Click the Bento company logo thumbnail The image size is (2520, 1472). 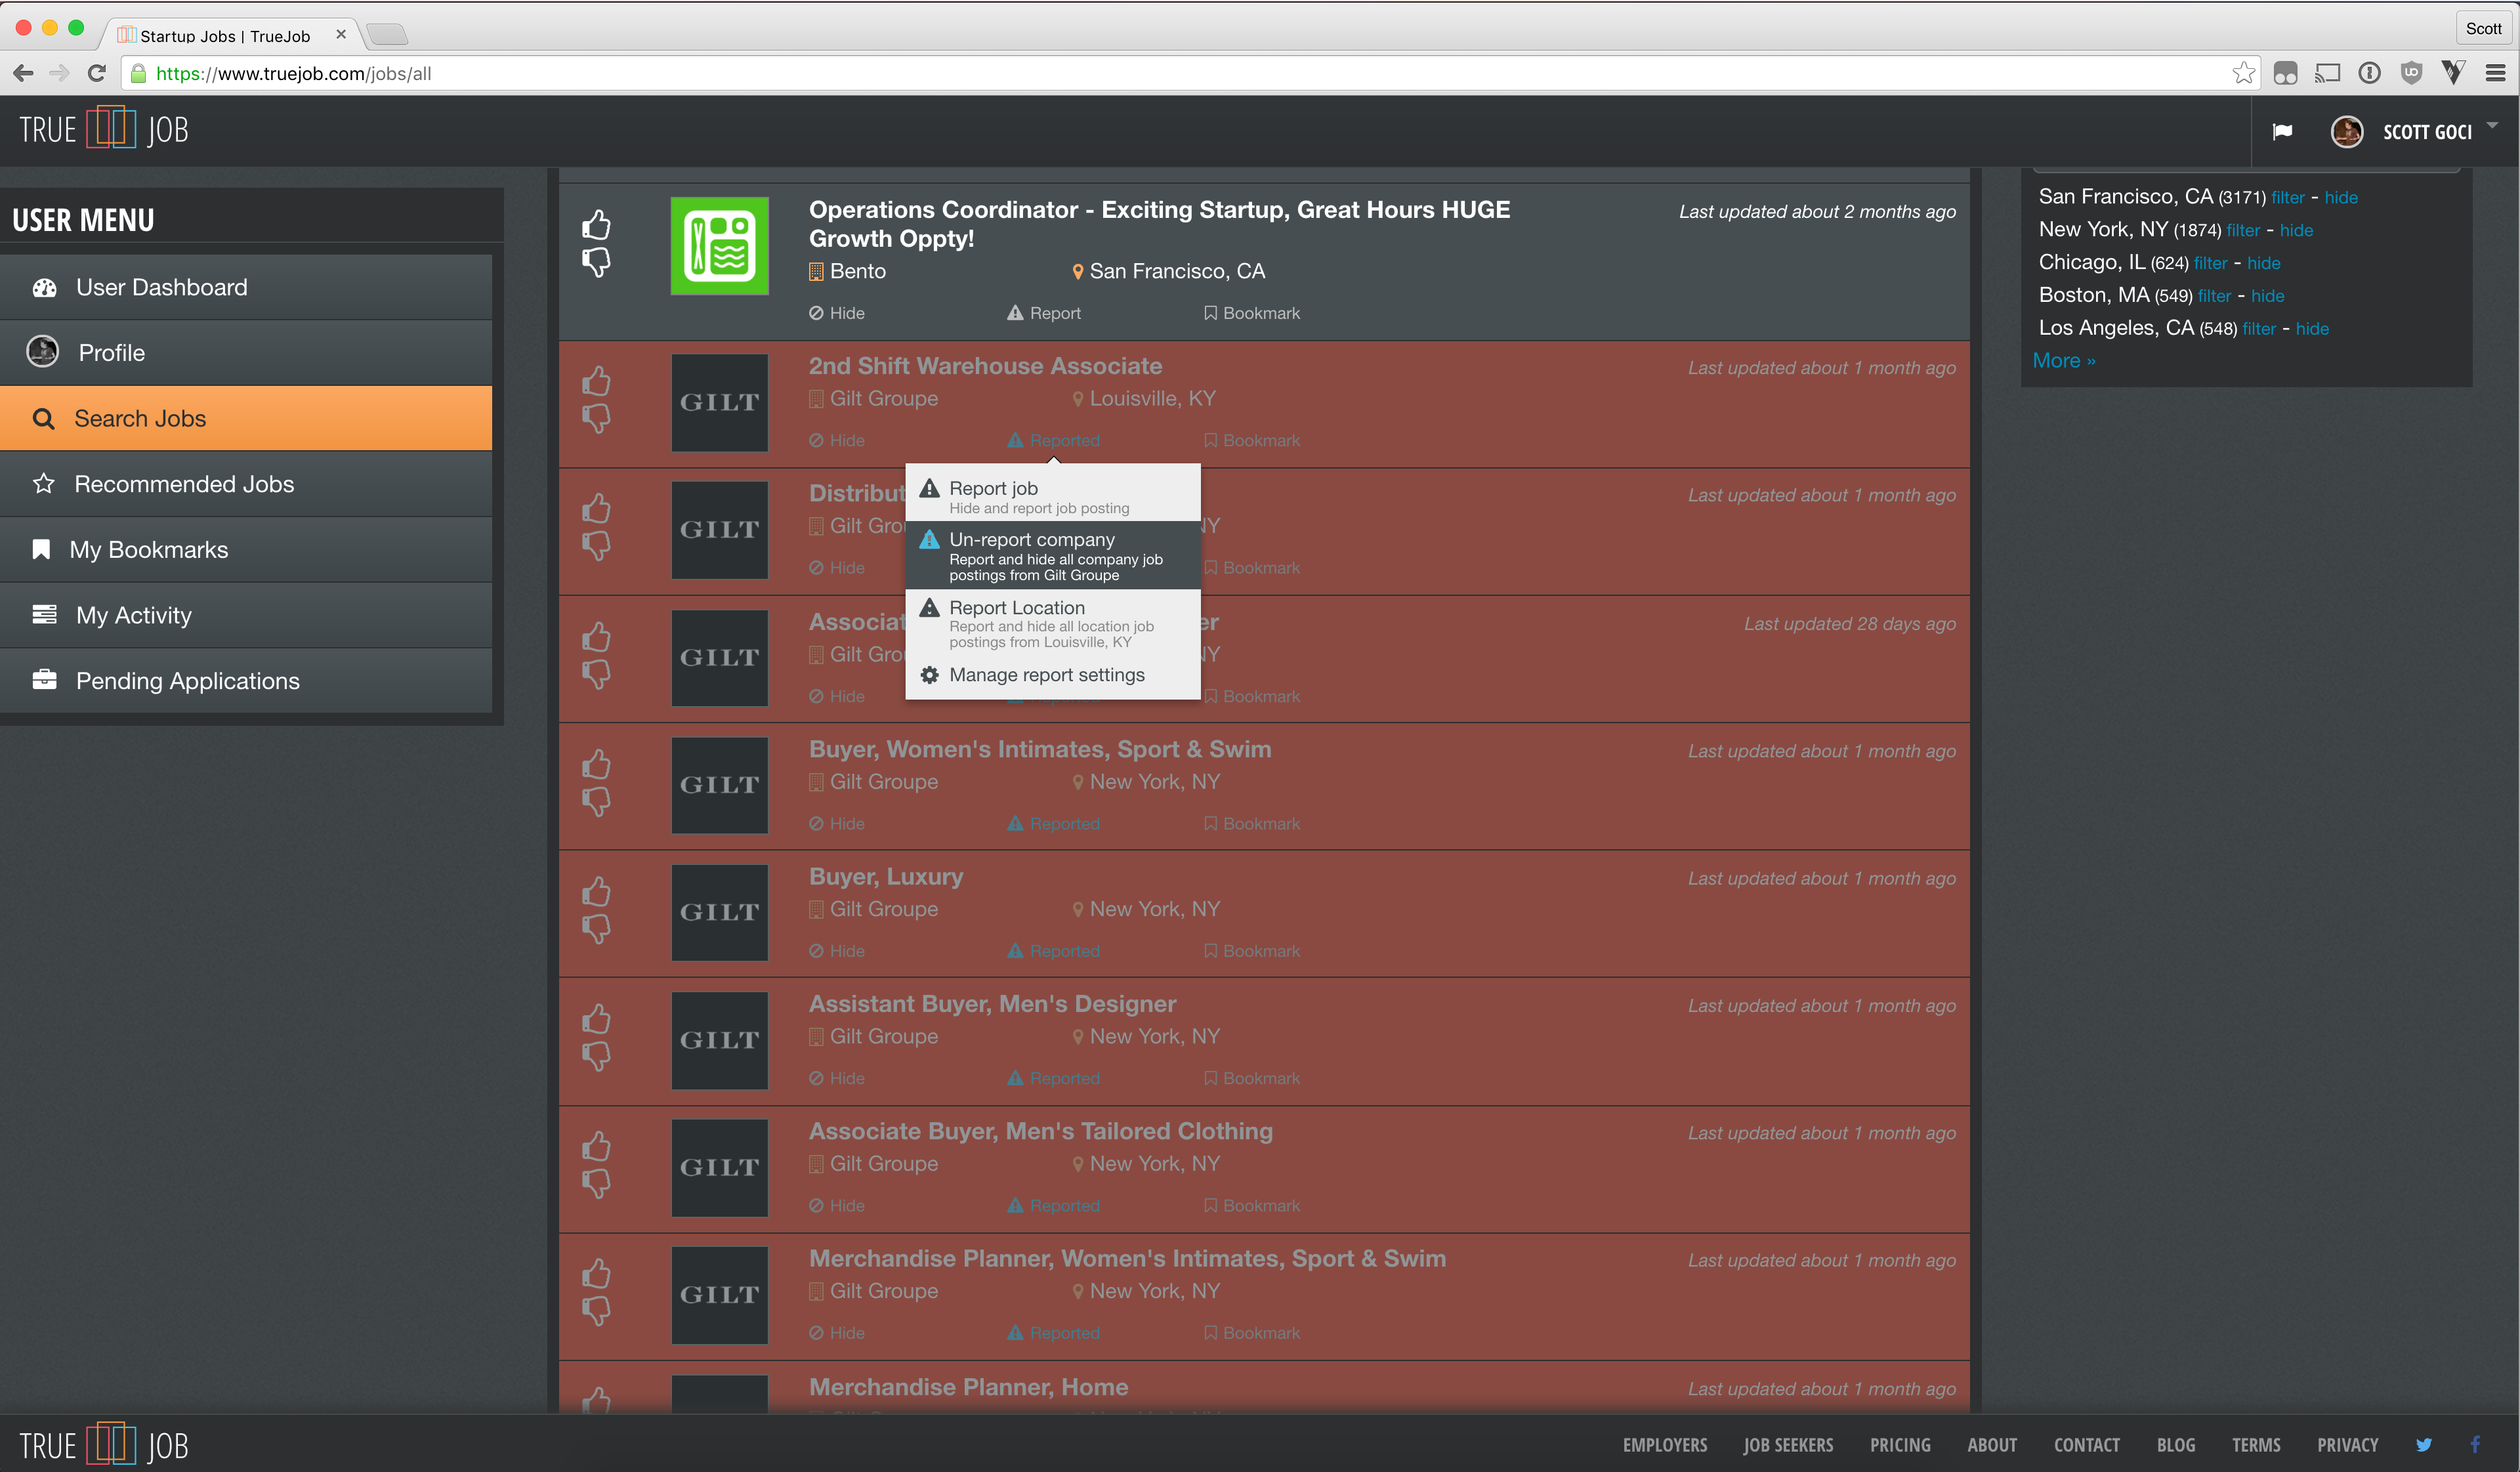pos(719,246)
